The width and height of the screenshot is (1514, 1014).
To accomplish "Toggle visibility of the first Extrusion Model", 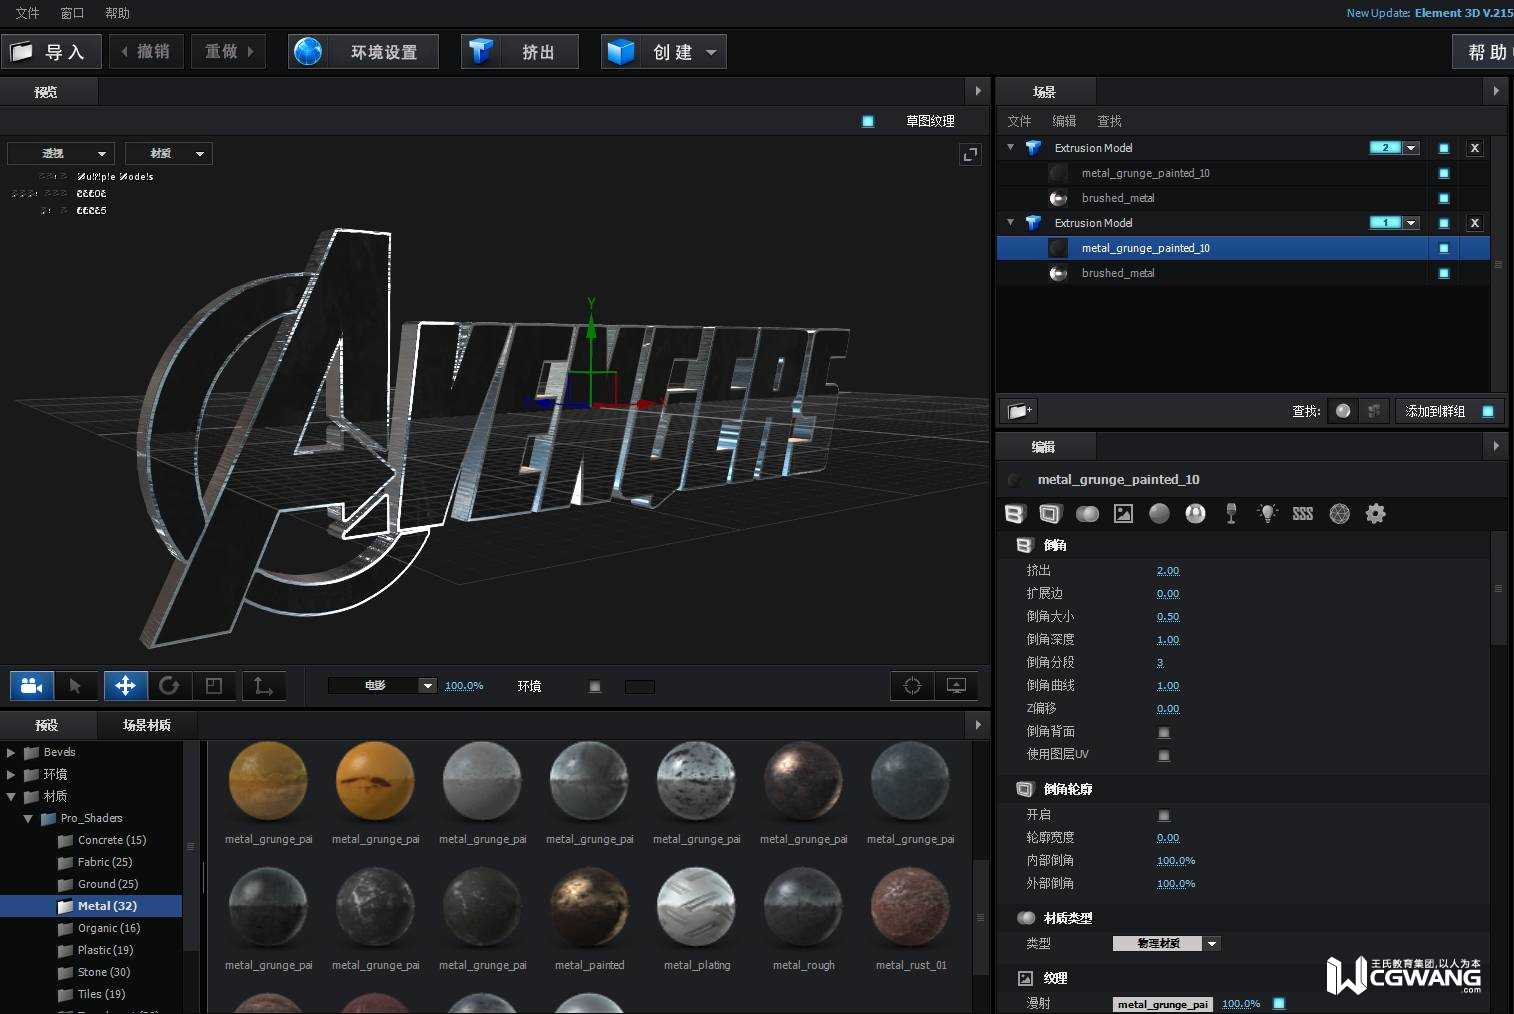I will [x=1444, y=148].
